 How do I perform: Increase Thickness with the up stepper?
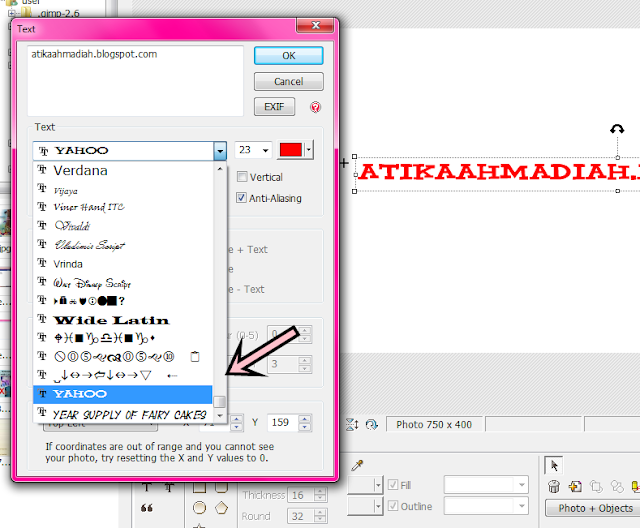[320, 491]
